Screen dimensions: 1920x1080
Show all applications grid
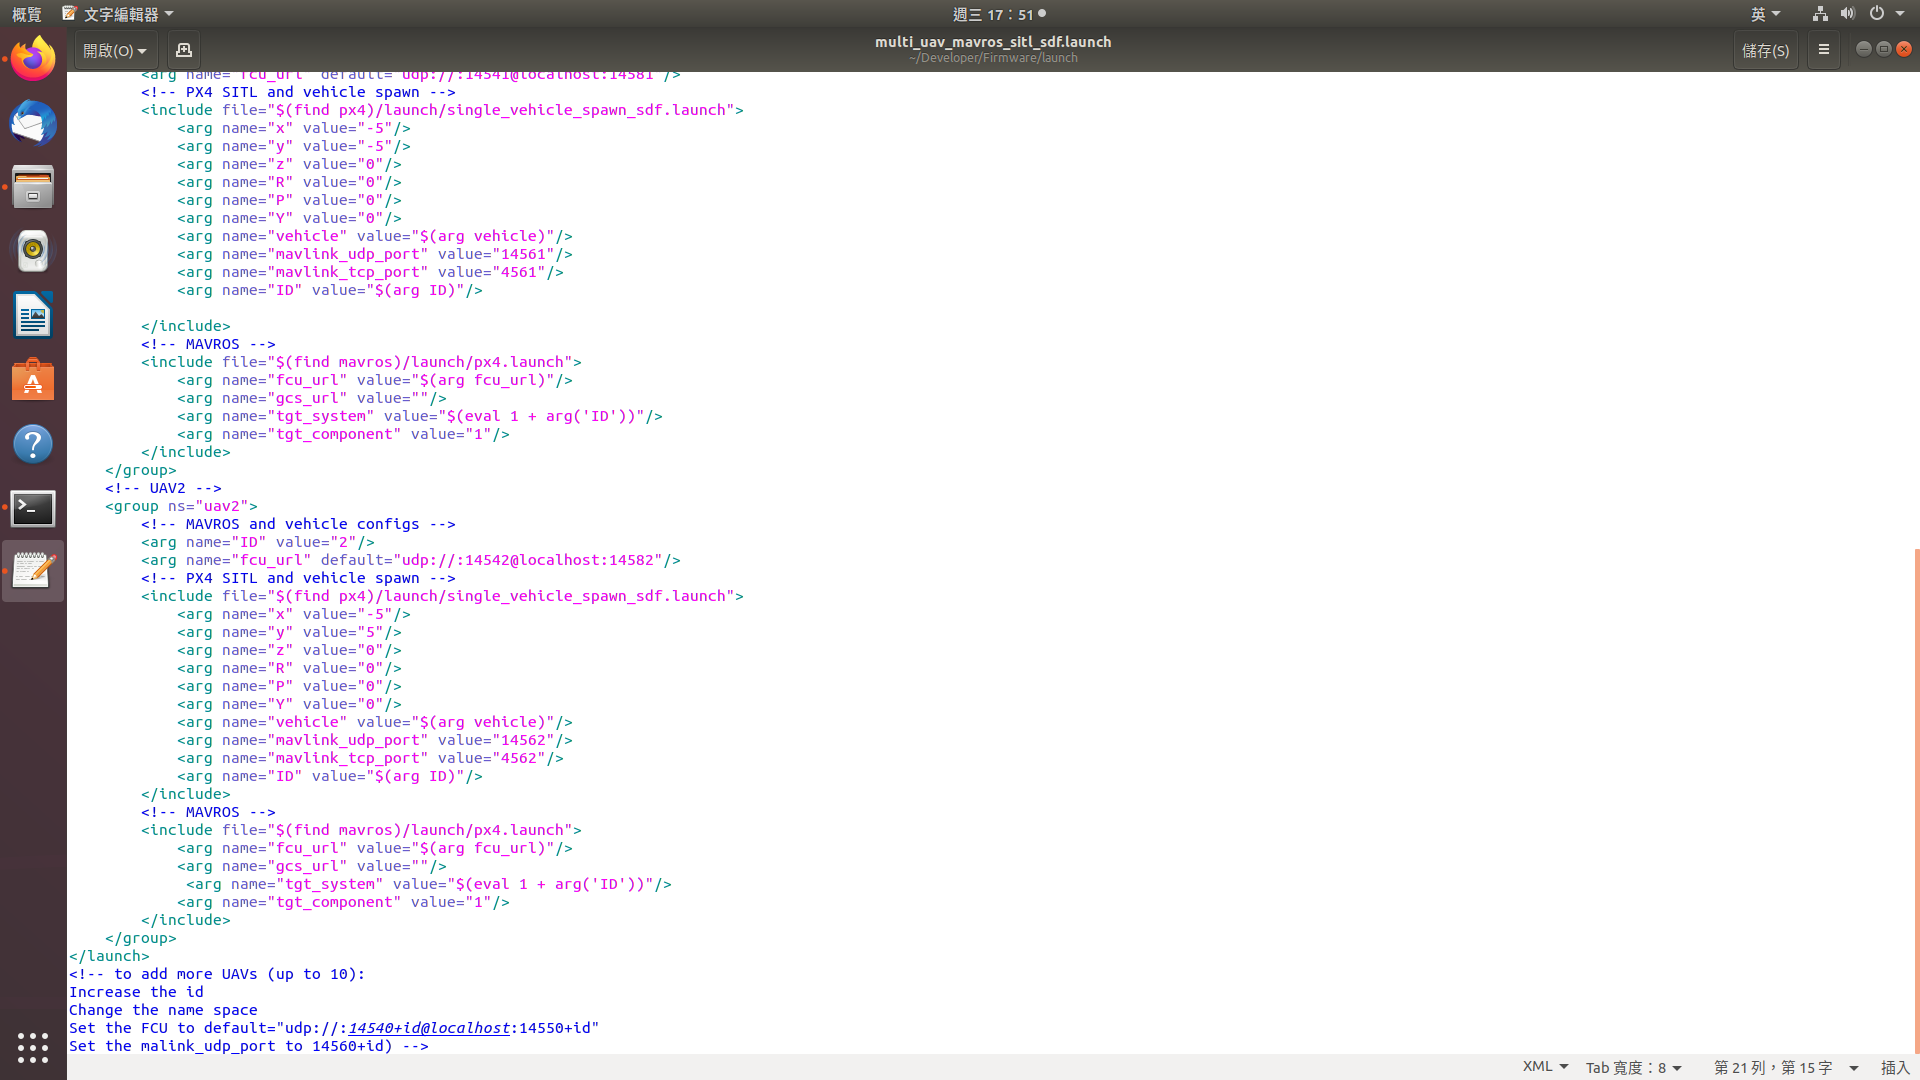click(33, 1047)
